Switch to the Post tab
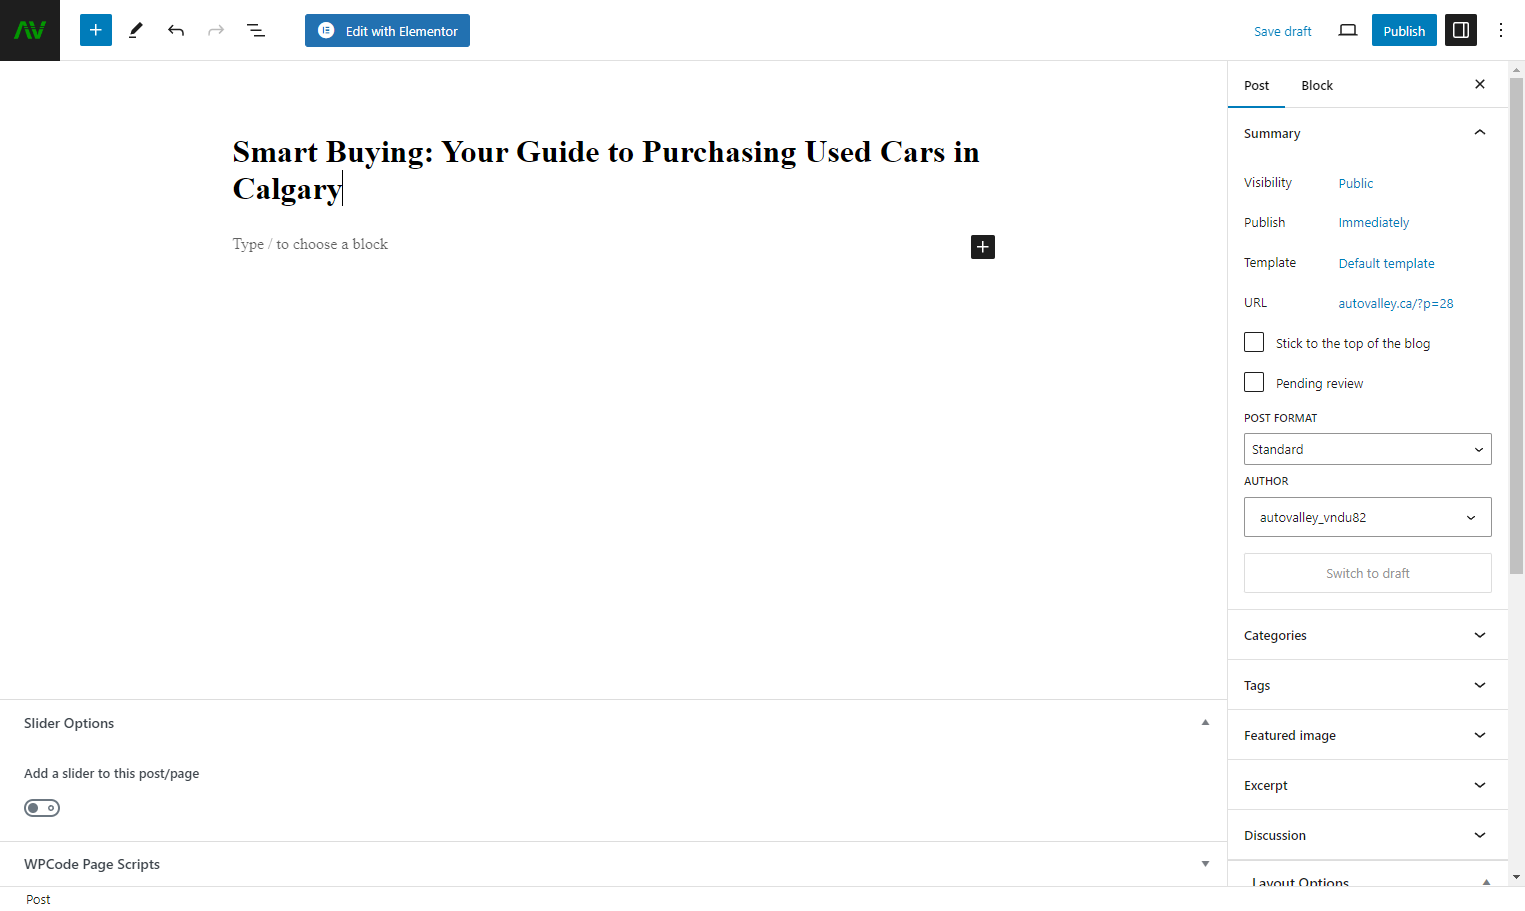The height and width of the screenshot is (911, 1525). [x=1256, y=85]
